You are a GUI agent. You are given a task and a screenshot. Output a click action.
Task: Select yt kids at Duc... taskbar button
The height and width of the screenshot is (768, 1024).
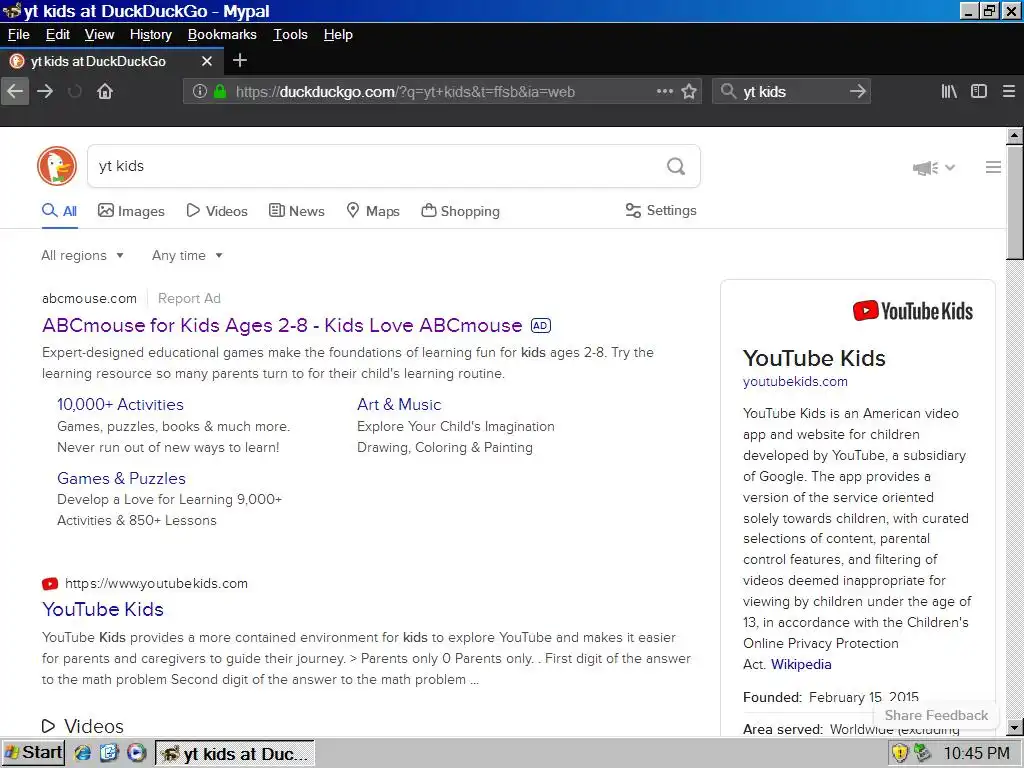(235, 754)
